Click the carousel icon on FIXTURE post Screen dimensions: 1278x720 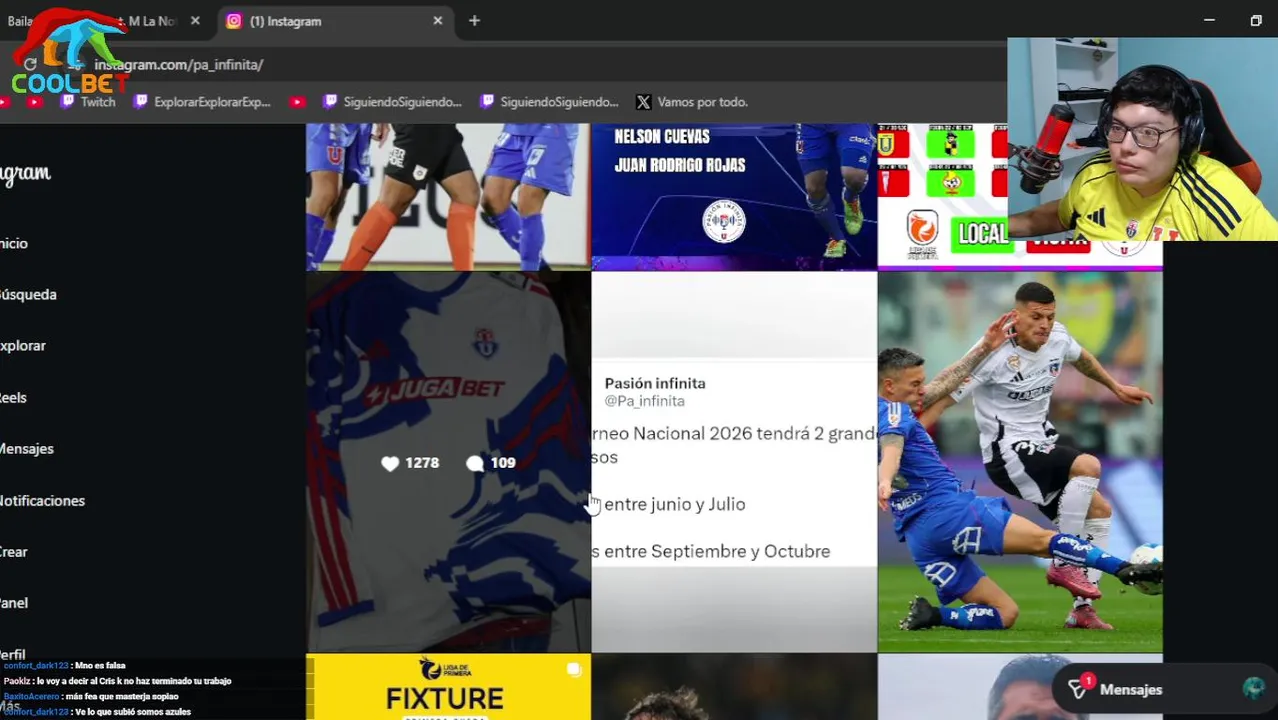pyautogui.click(x=574, y=670)
